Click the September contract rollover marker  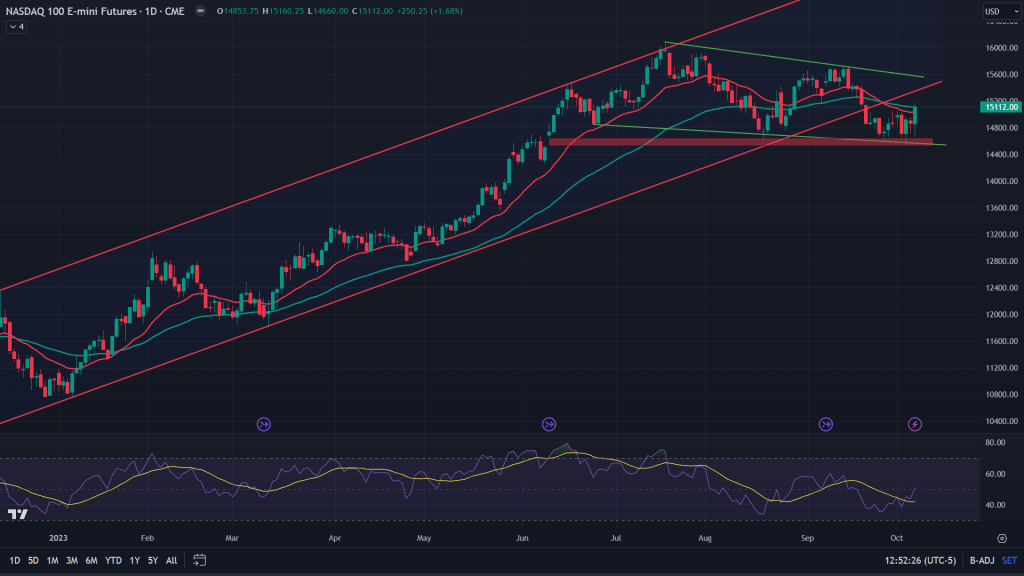[826, 424]
